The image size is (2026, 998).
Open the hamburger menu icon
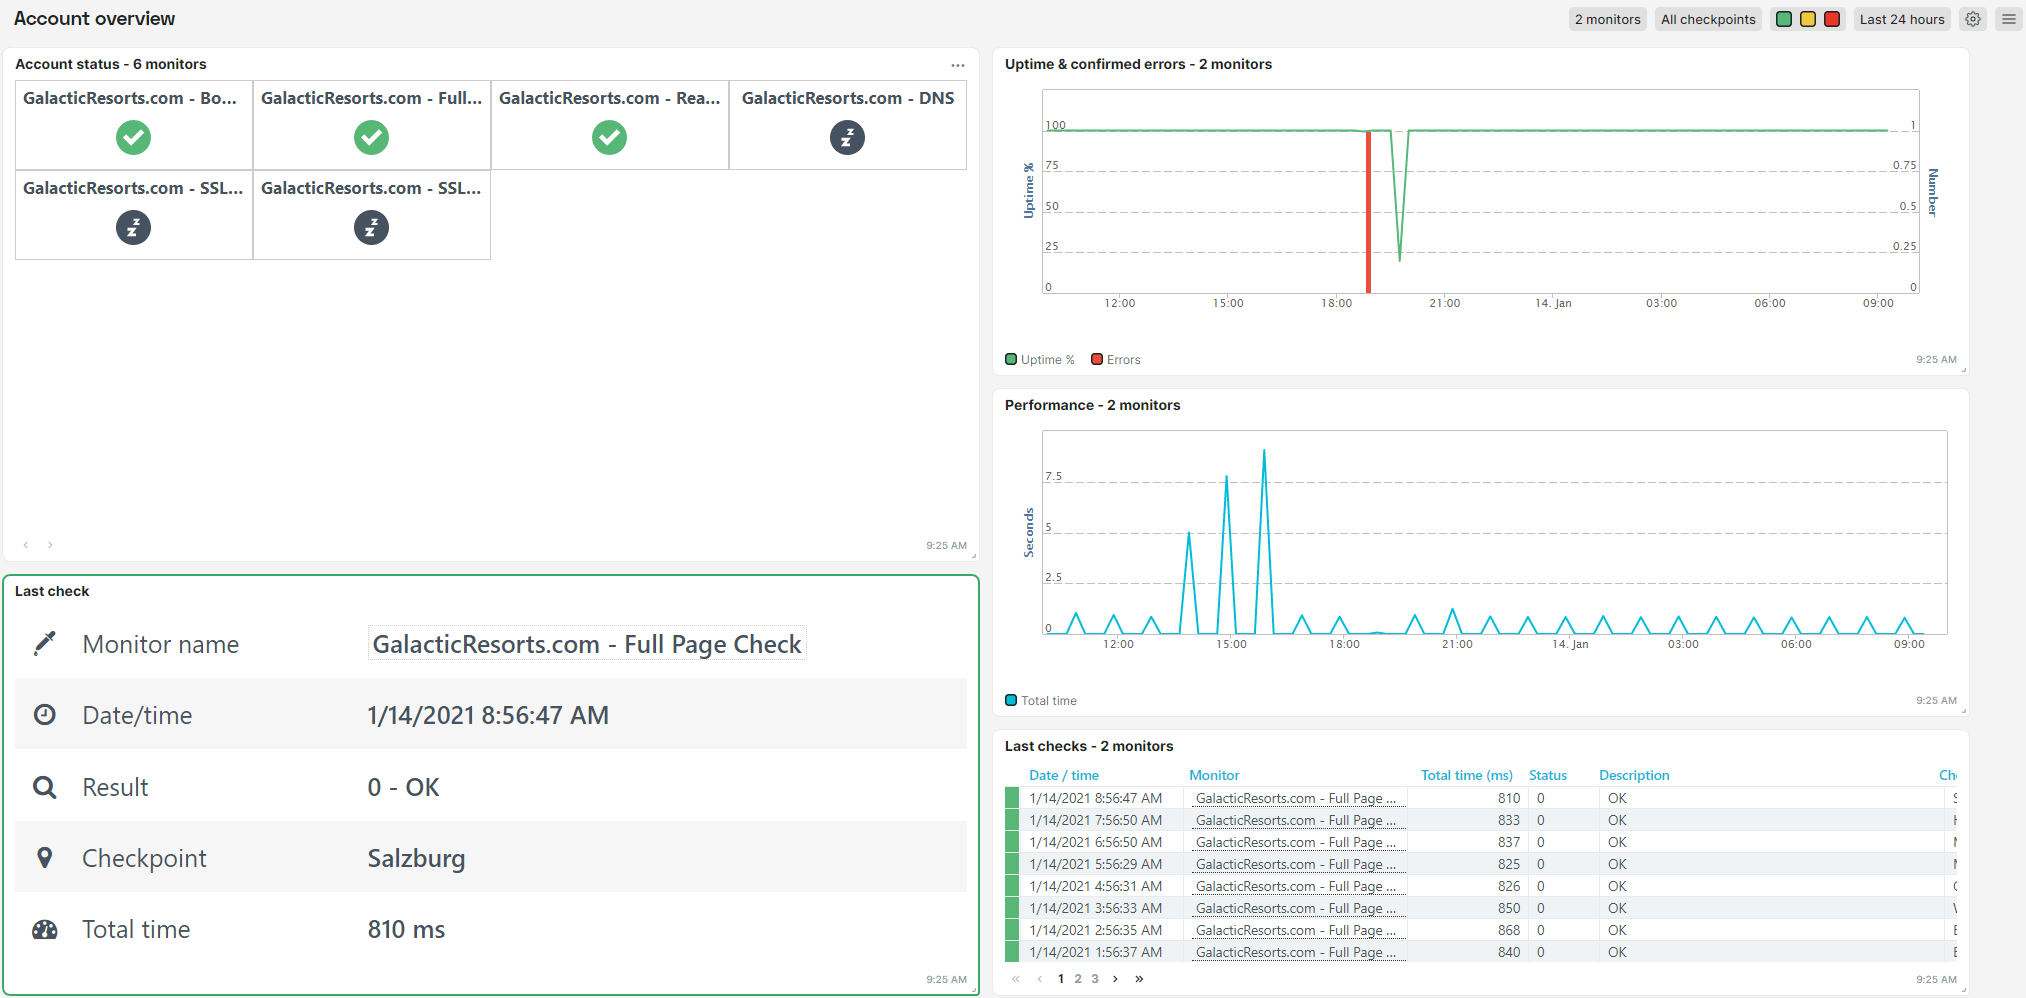tap(2008, 19)
